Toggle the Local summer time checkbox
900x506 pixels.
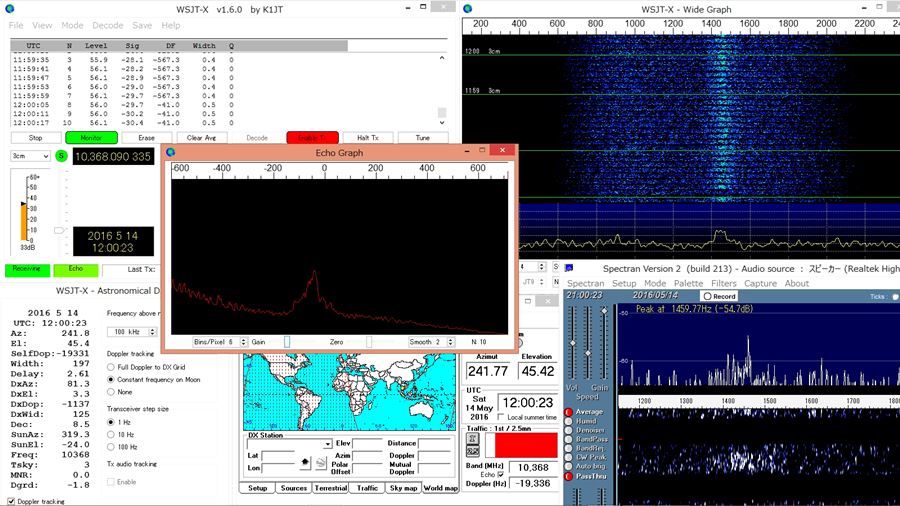click(501, 417)
